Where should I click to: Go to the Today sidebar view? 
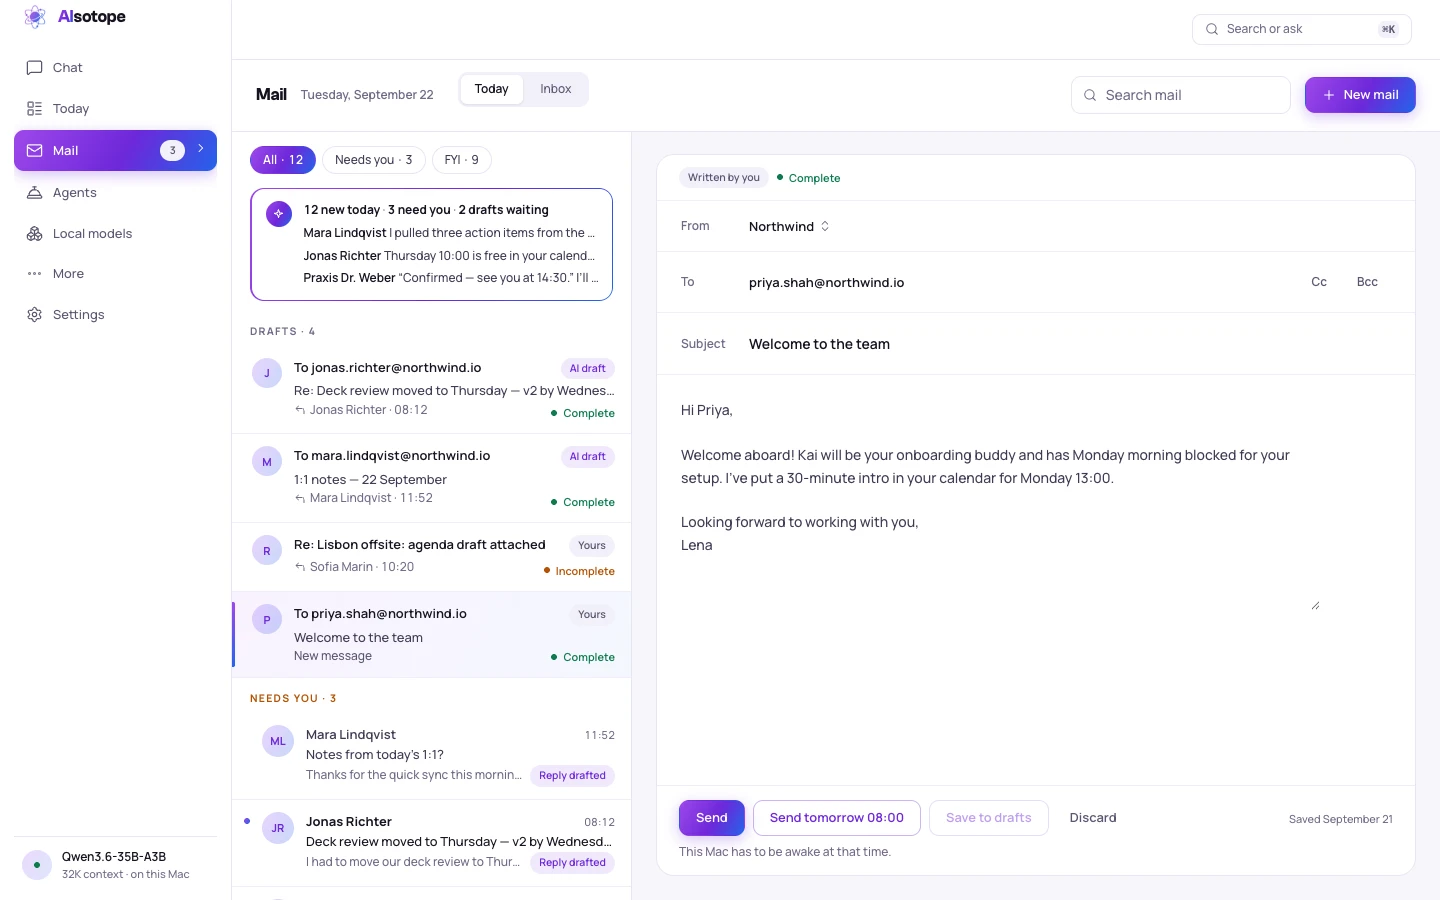point(115,109)
